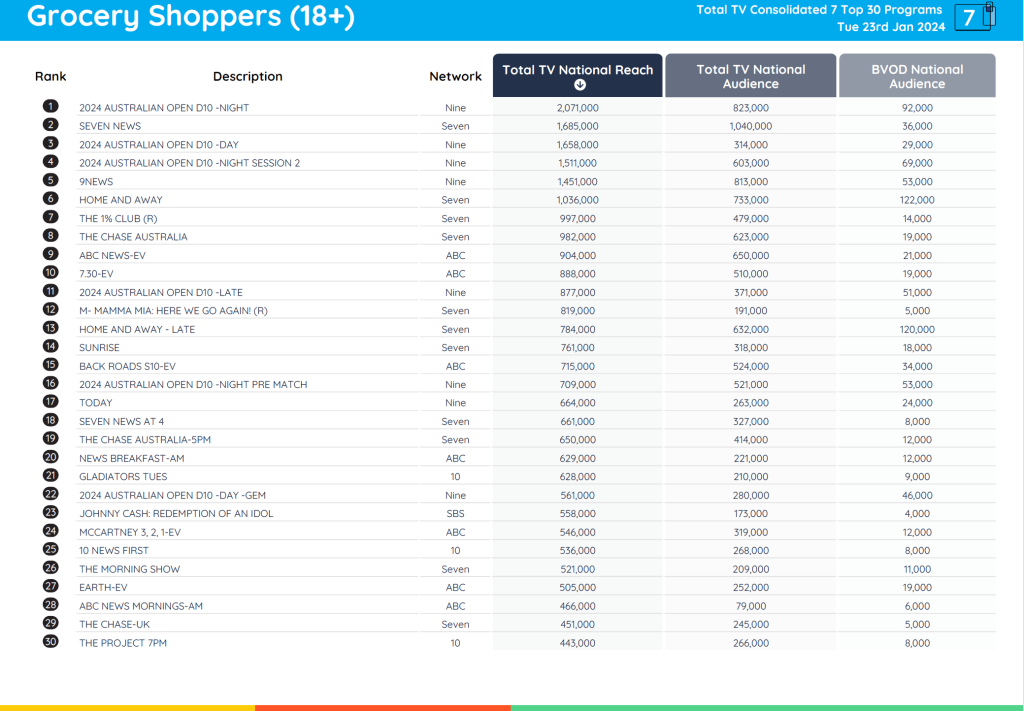Select the EARTH-EV program description
1024x711 pixels.
coord(103,588)
